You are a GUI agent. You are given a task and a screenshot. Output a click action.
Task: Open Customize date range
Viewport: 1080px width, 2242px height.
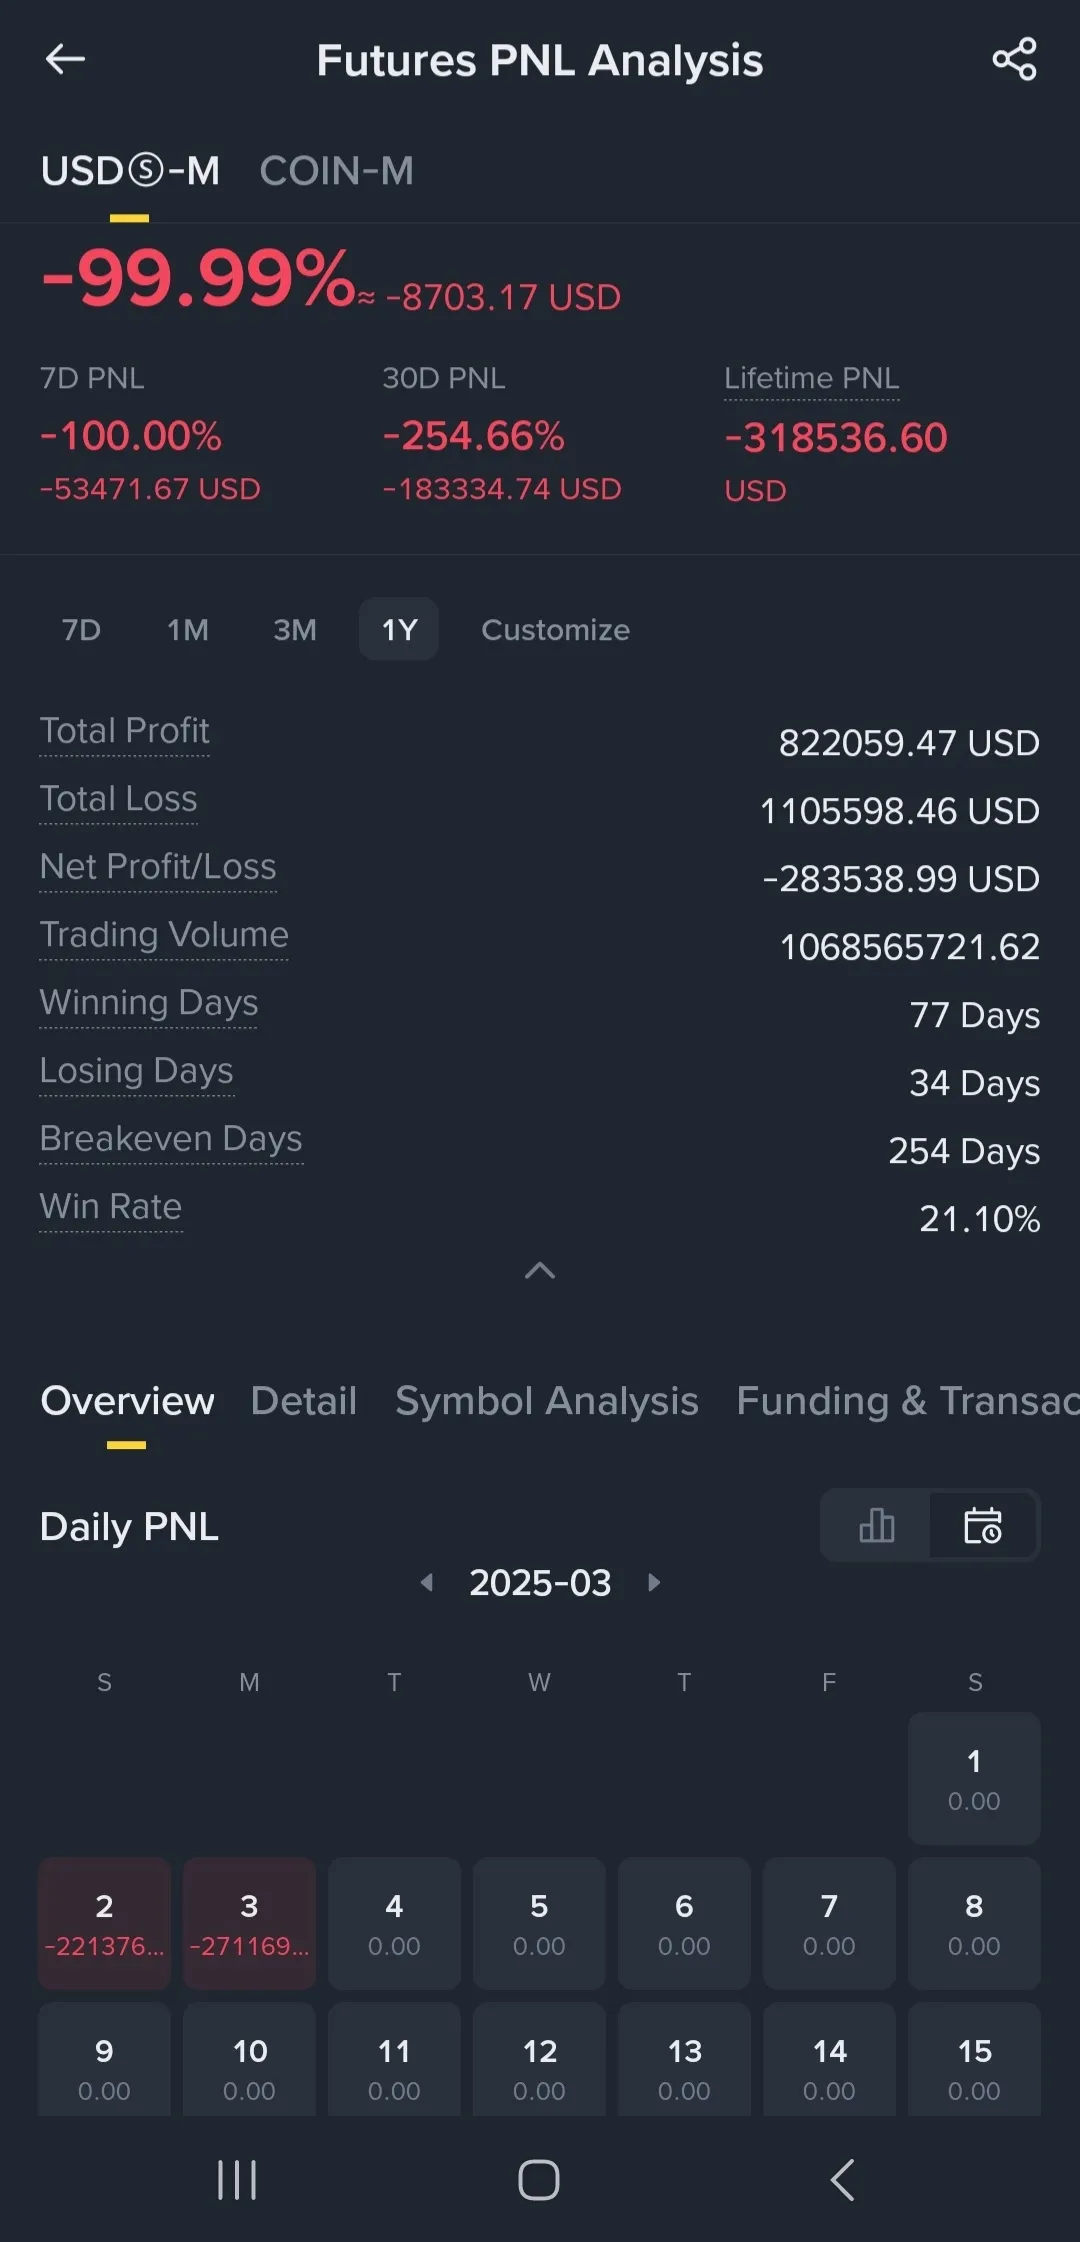coord(555,630)
